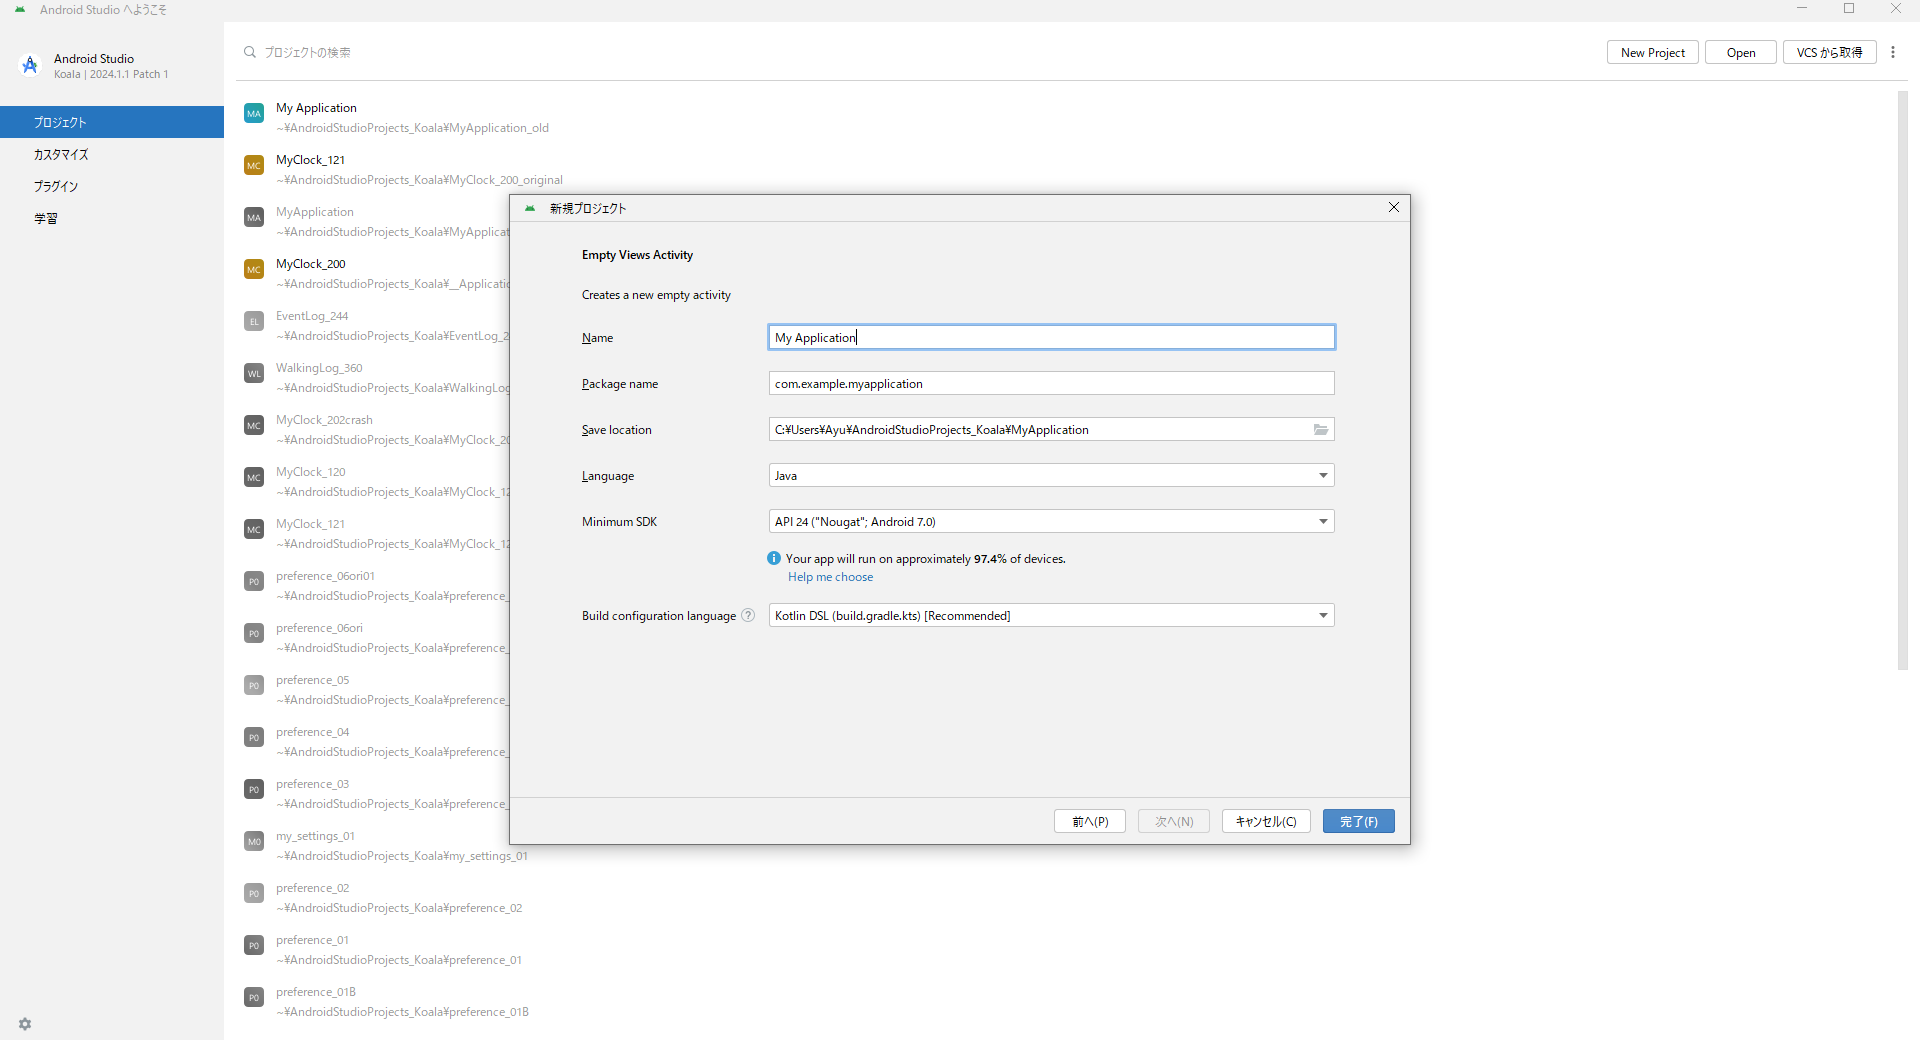
Task: Open the three-dot options menu at top right
Action: pyautogui.click(x=1893, y=53)
